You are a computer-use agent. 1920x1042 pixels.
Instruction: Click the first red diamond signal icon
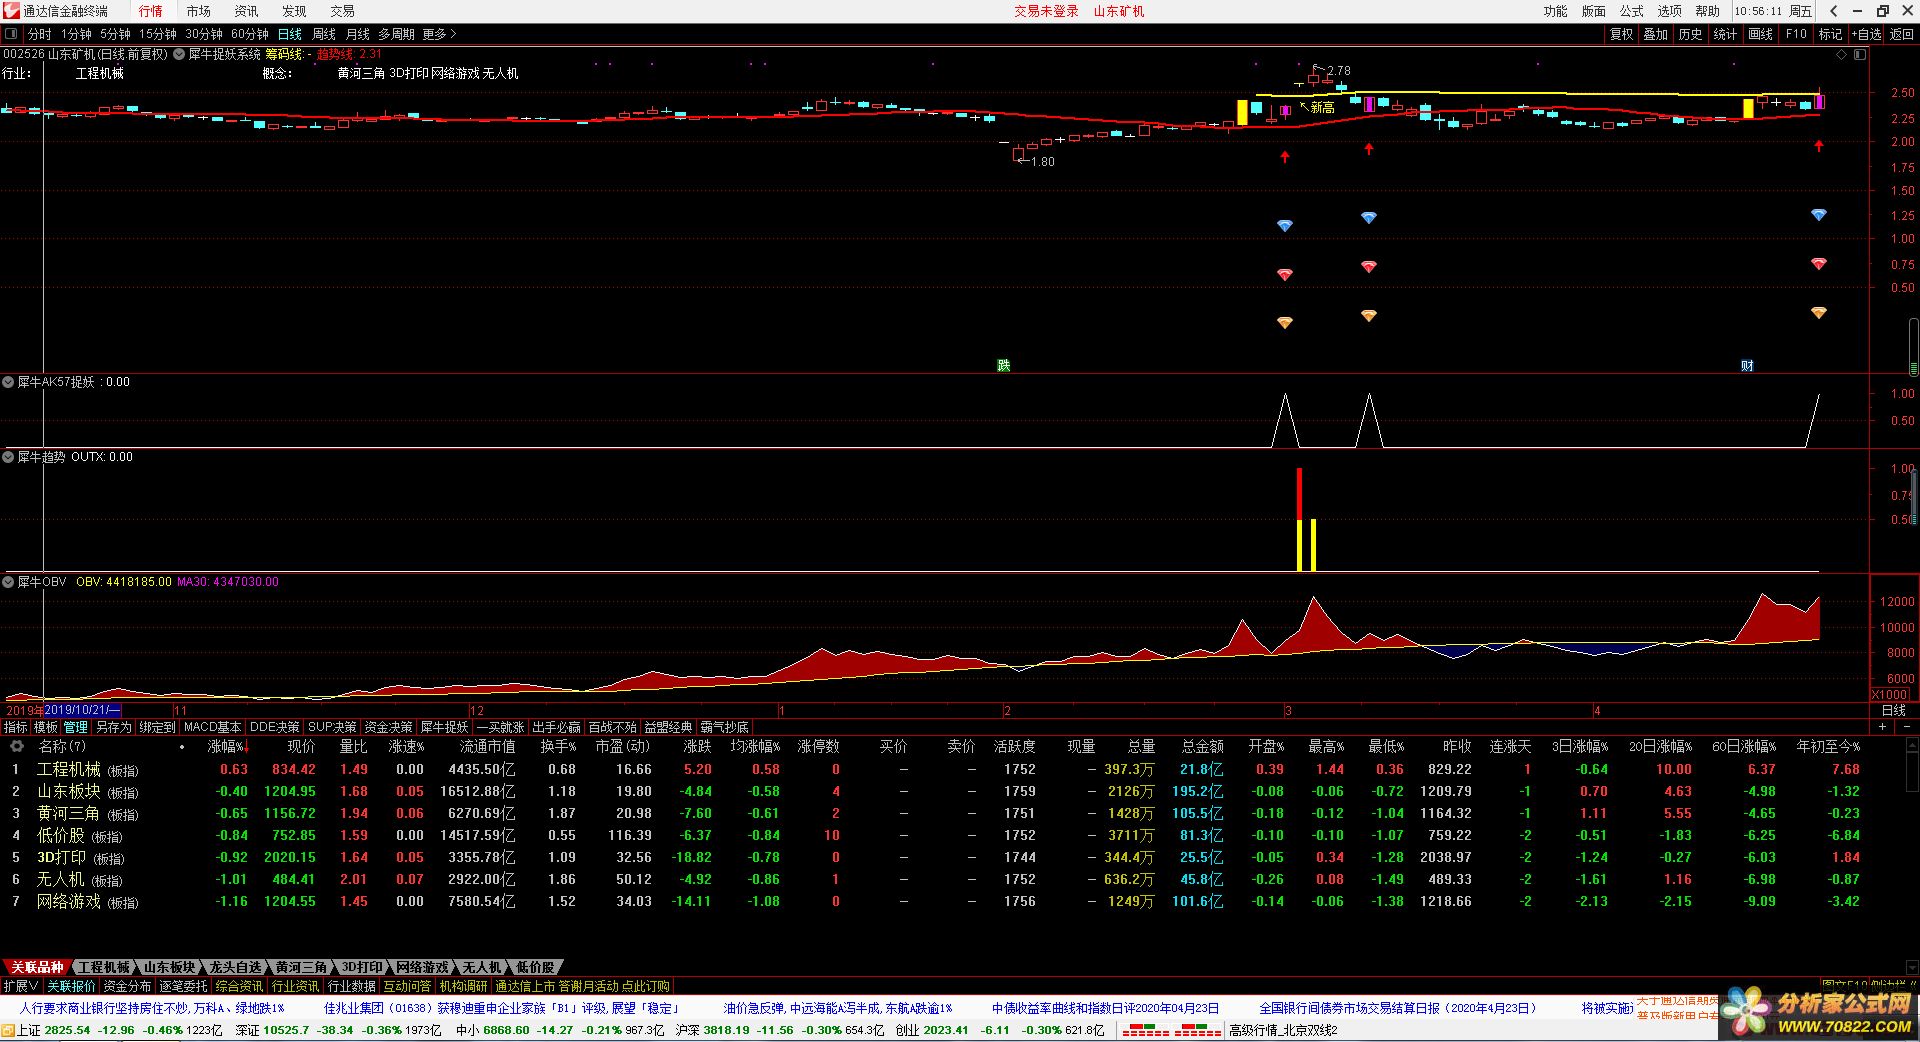tap(1285, 274)
